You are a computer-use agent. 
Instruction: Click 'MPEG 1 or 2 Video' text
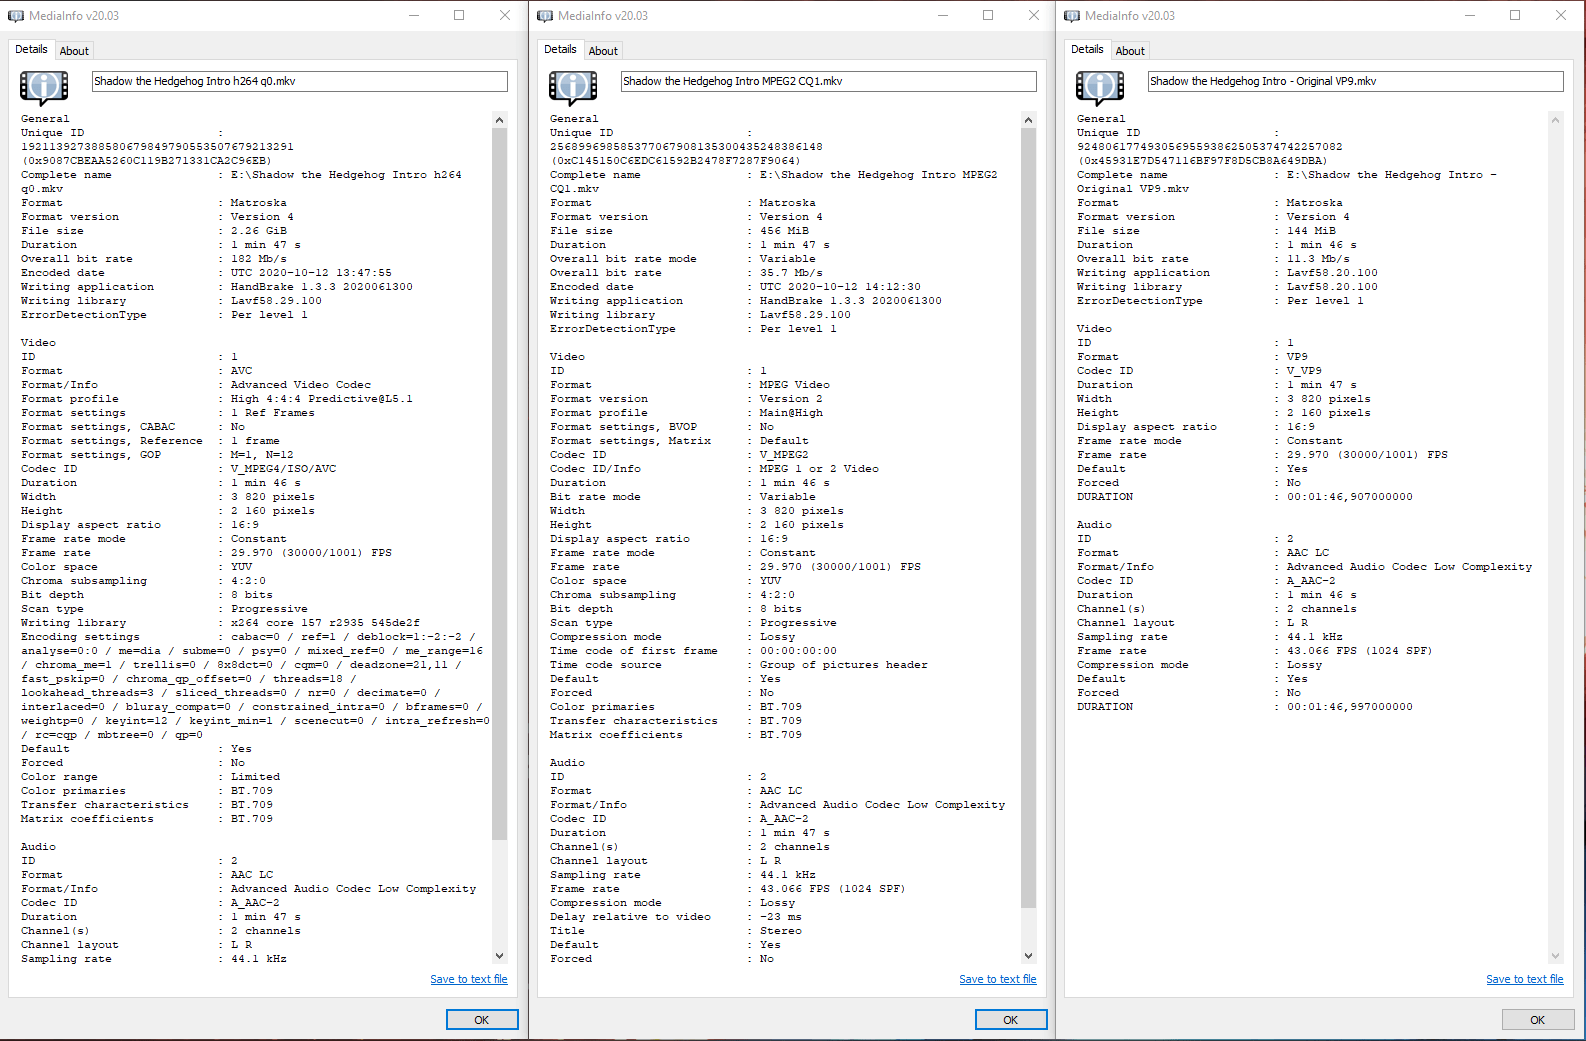tap(819, 469)
